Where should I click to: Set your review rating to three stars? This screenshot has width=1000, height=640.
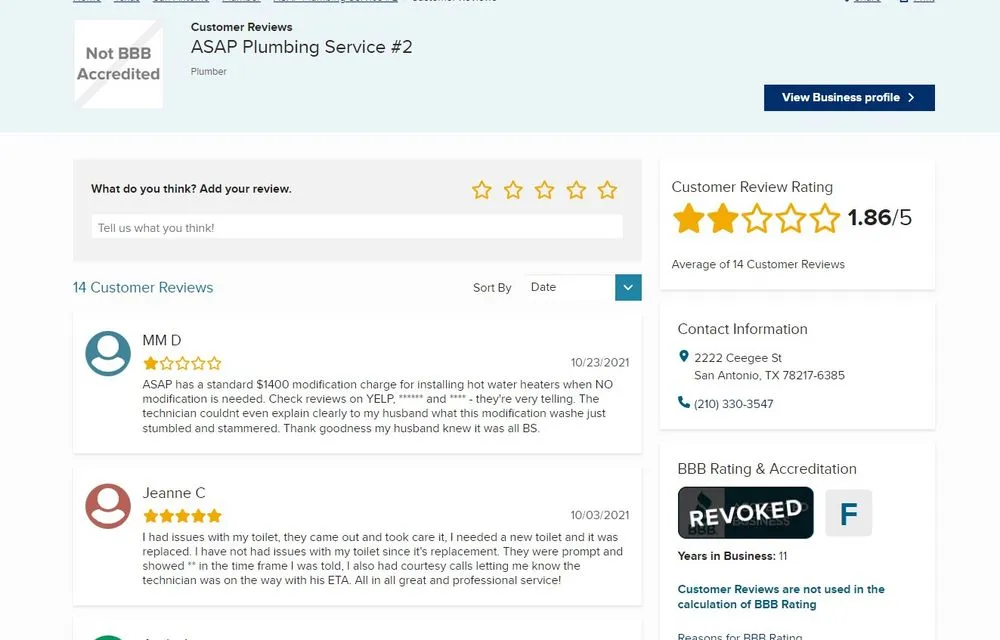coord(545,189)
